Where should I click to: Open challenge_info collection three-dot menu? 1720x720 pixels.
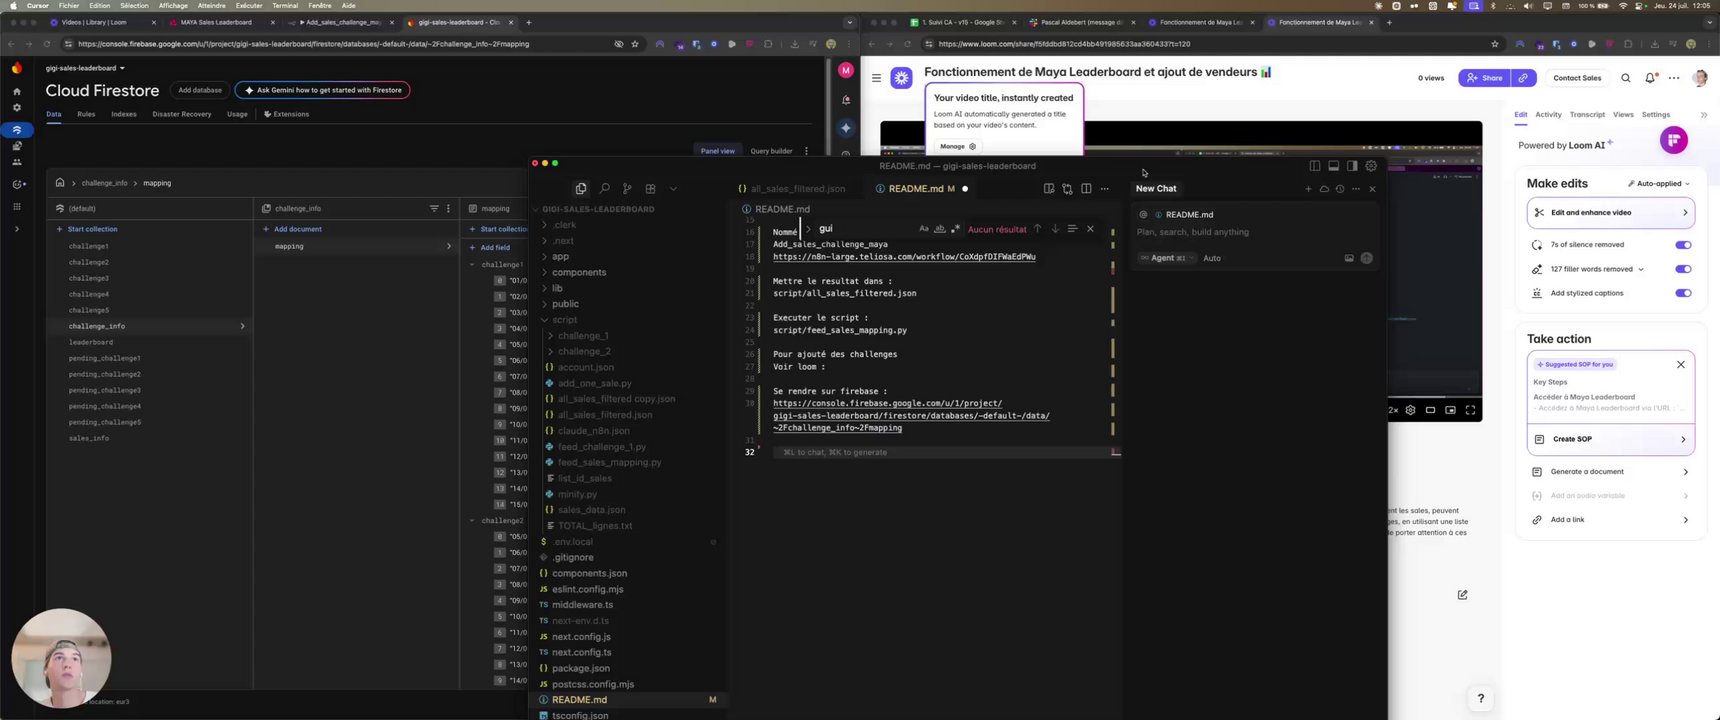448,208
